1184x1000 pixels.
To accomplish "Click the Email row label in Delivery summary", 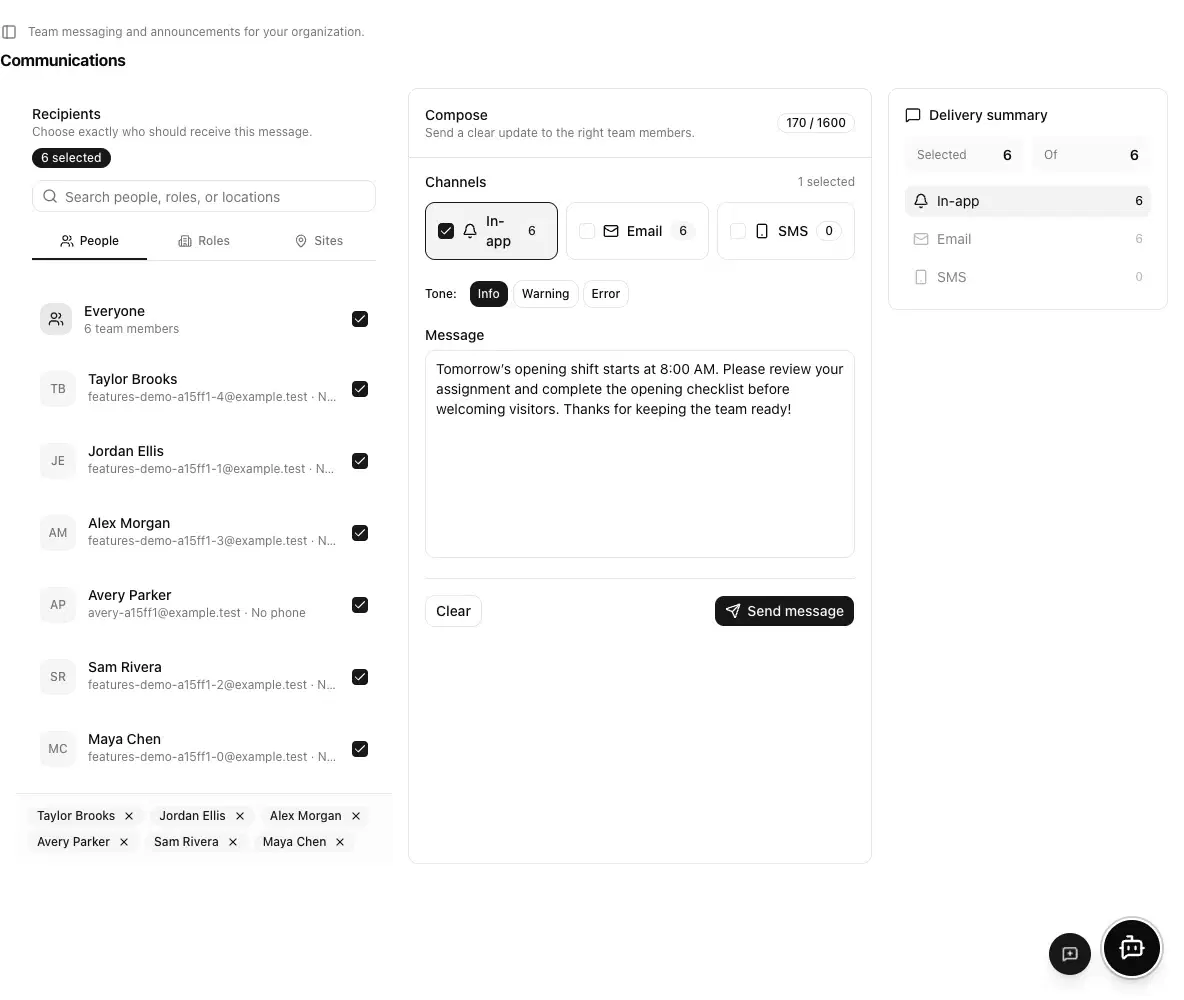I will [x=954, y=239].
